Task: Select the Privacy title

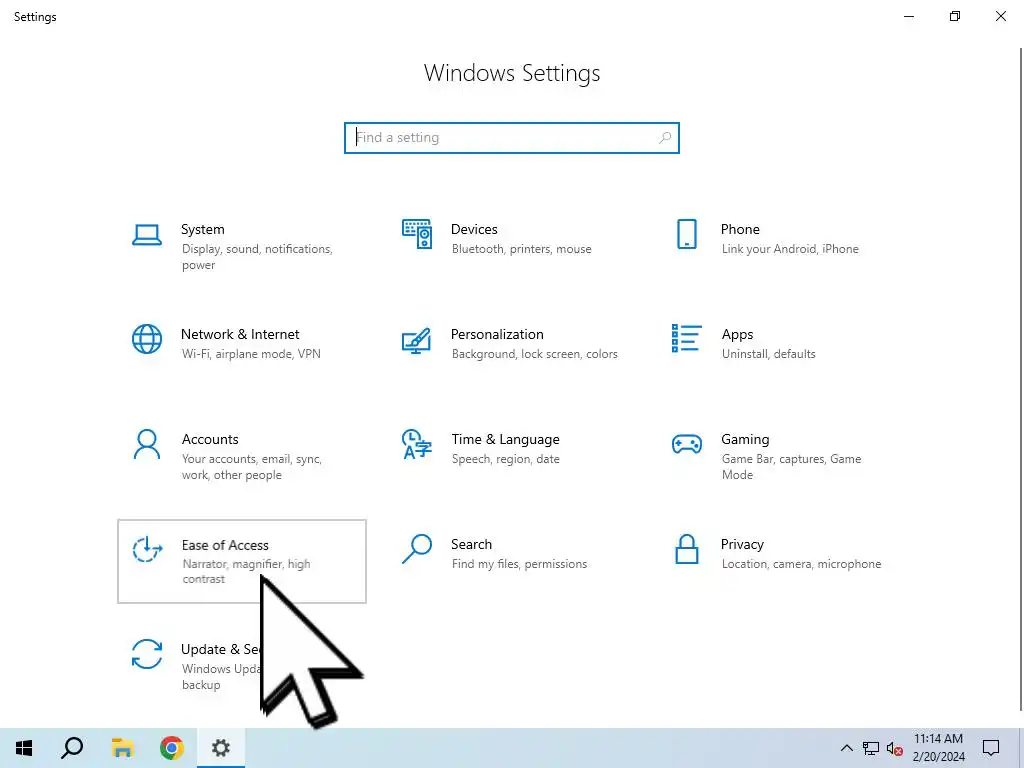Action: coord(742,544)
